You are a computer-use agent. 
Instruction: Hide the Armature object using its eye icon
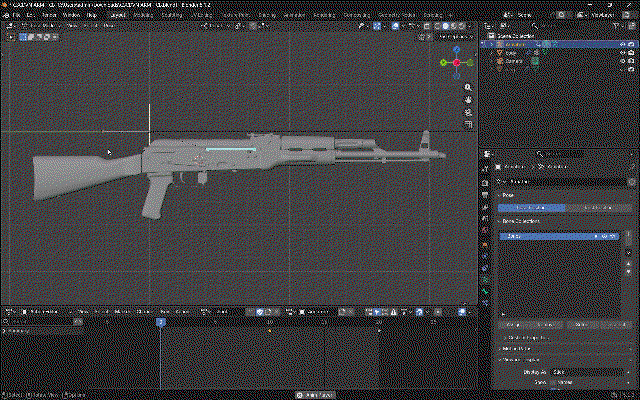[x=622, y=44]
